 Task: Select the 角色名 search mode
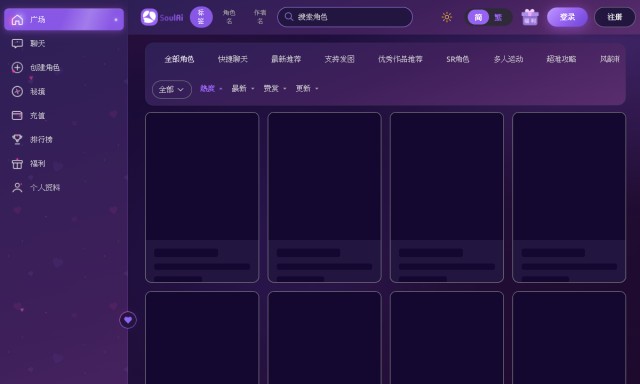[x=229, y=17]
